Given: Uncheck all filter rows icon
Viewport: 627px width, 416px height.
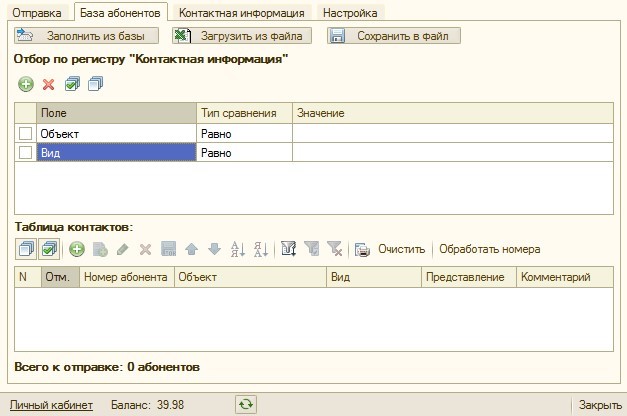Looking at the screenshot, I should click(96, 84).
